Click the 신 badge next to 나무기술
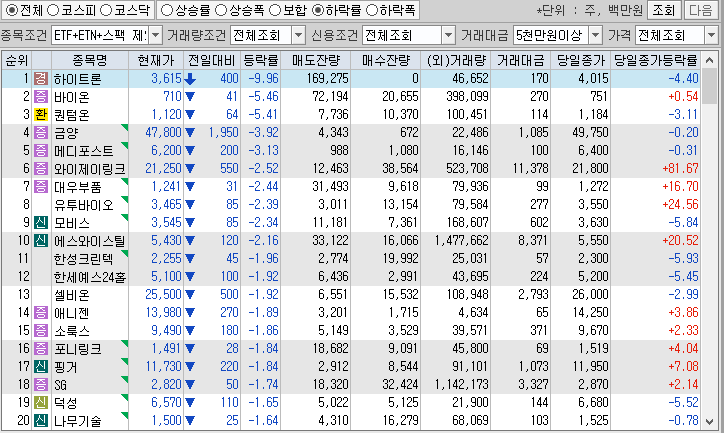Viewport: 724px width, 433px height. [x=41, y=421]
